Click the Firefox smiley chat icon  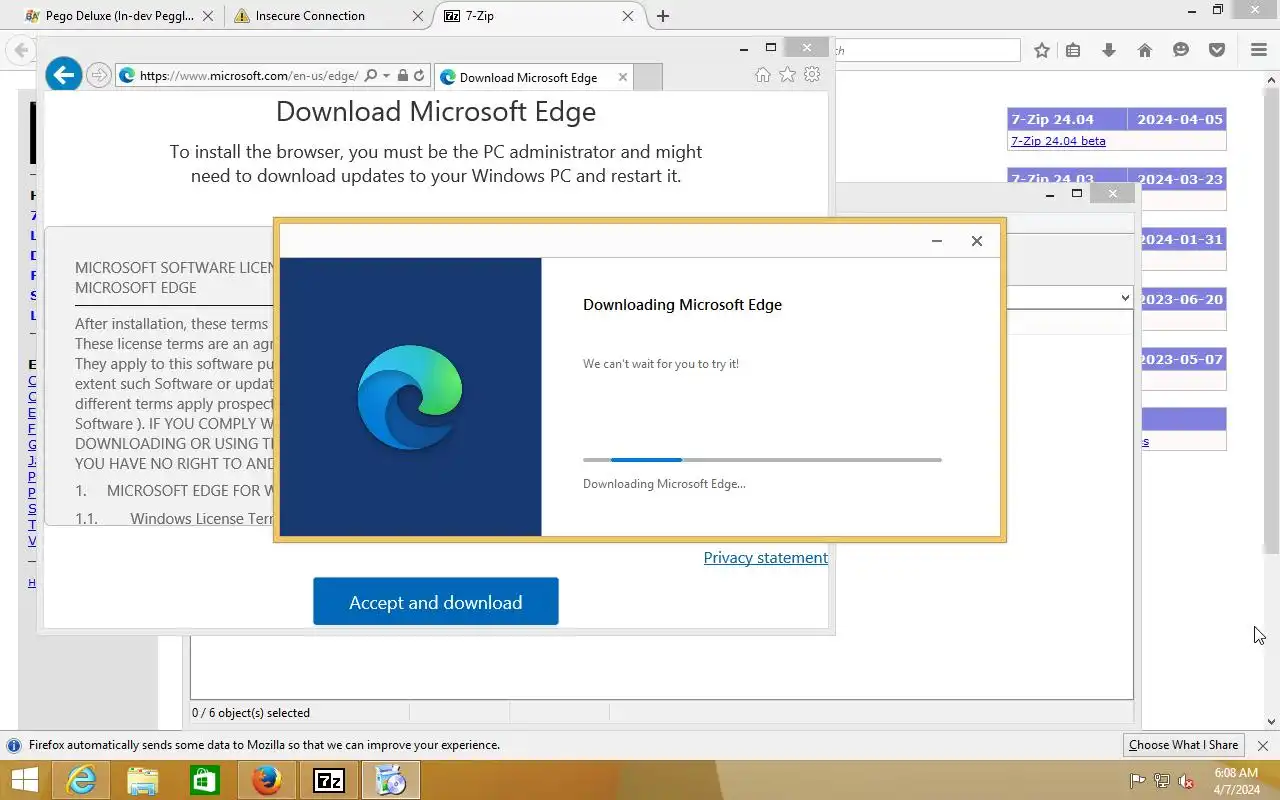[1181, 50]
